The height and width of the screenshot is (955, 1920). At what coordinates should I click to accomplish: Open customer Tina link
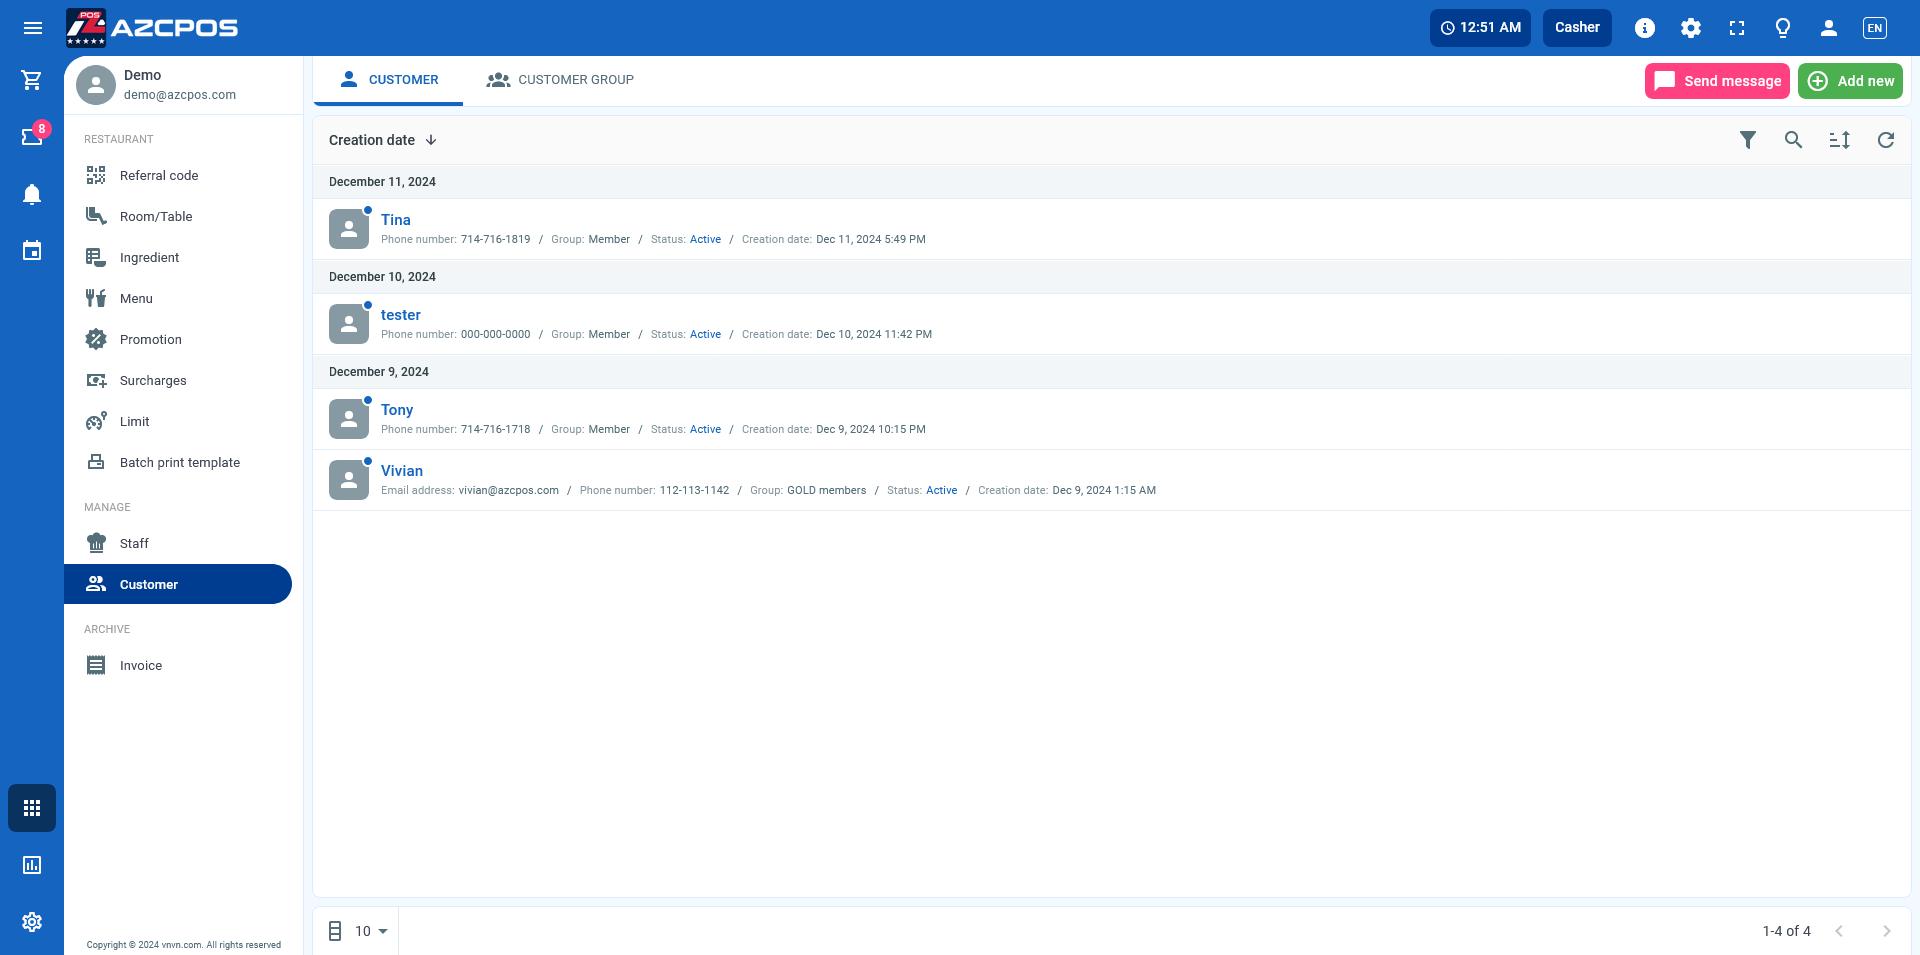tap(396, 220)
